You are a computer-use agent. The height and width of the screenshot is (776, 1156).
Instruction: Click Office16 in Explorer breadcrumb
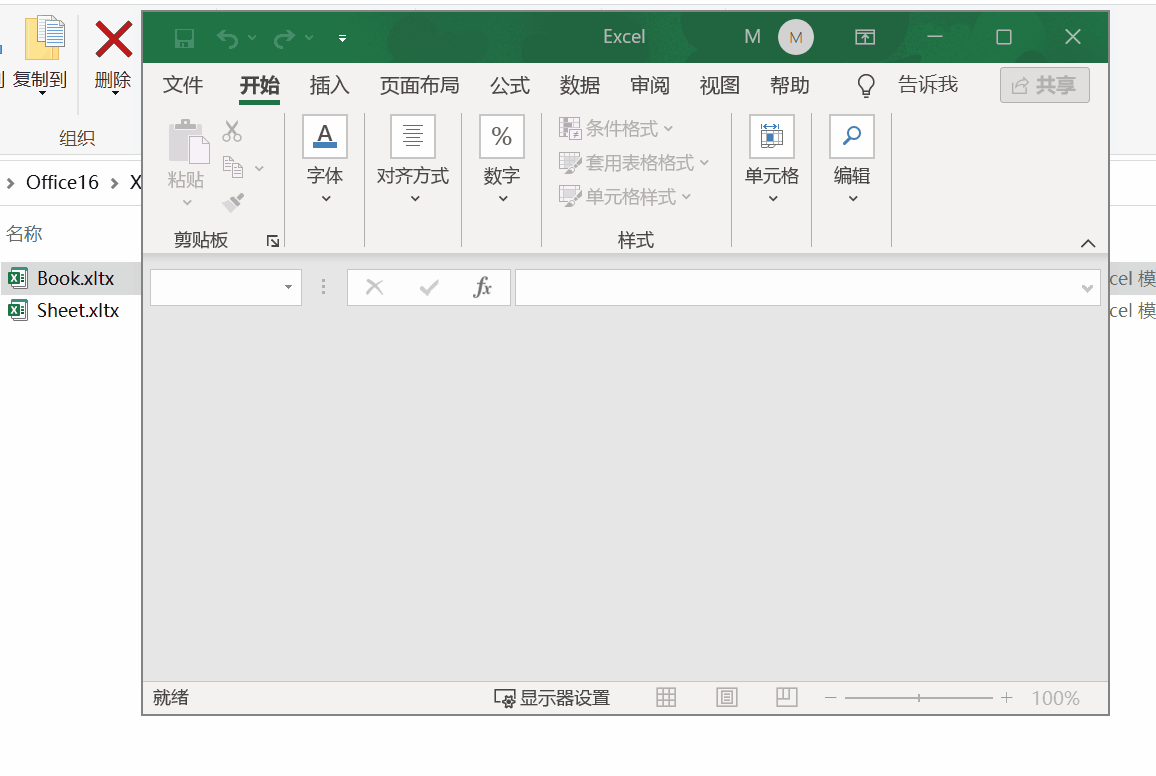point(62,182)
